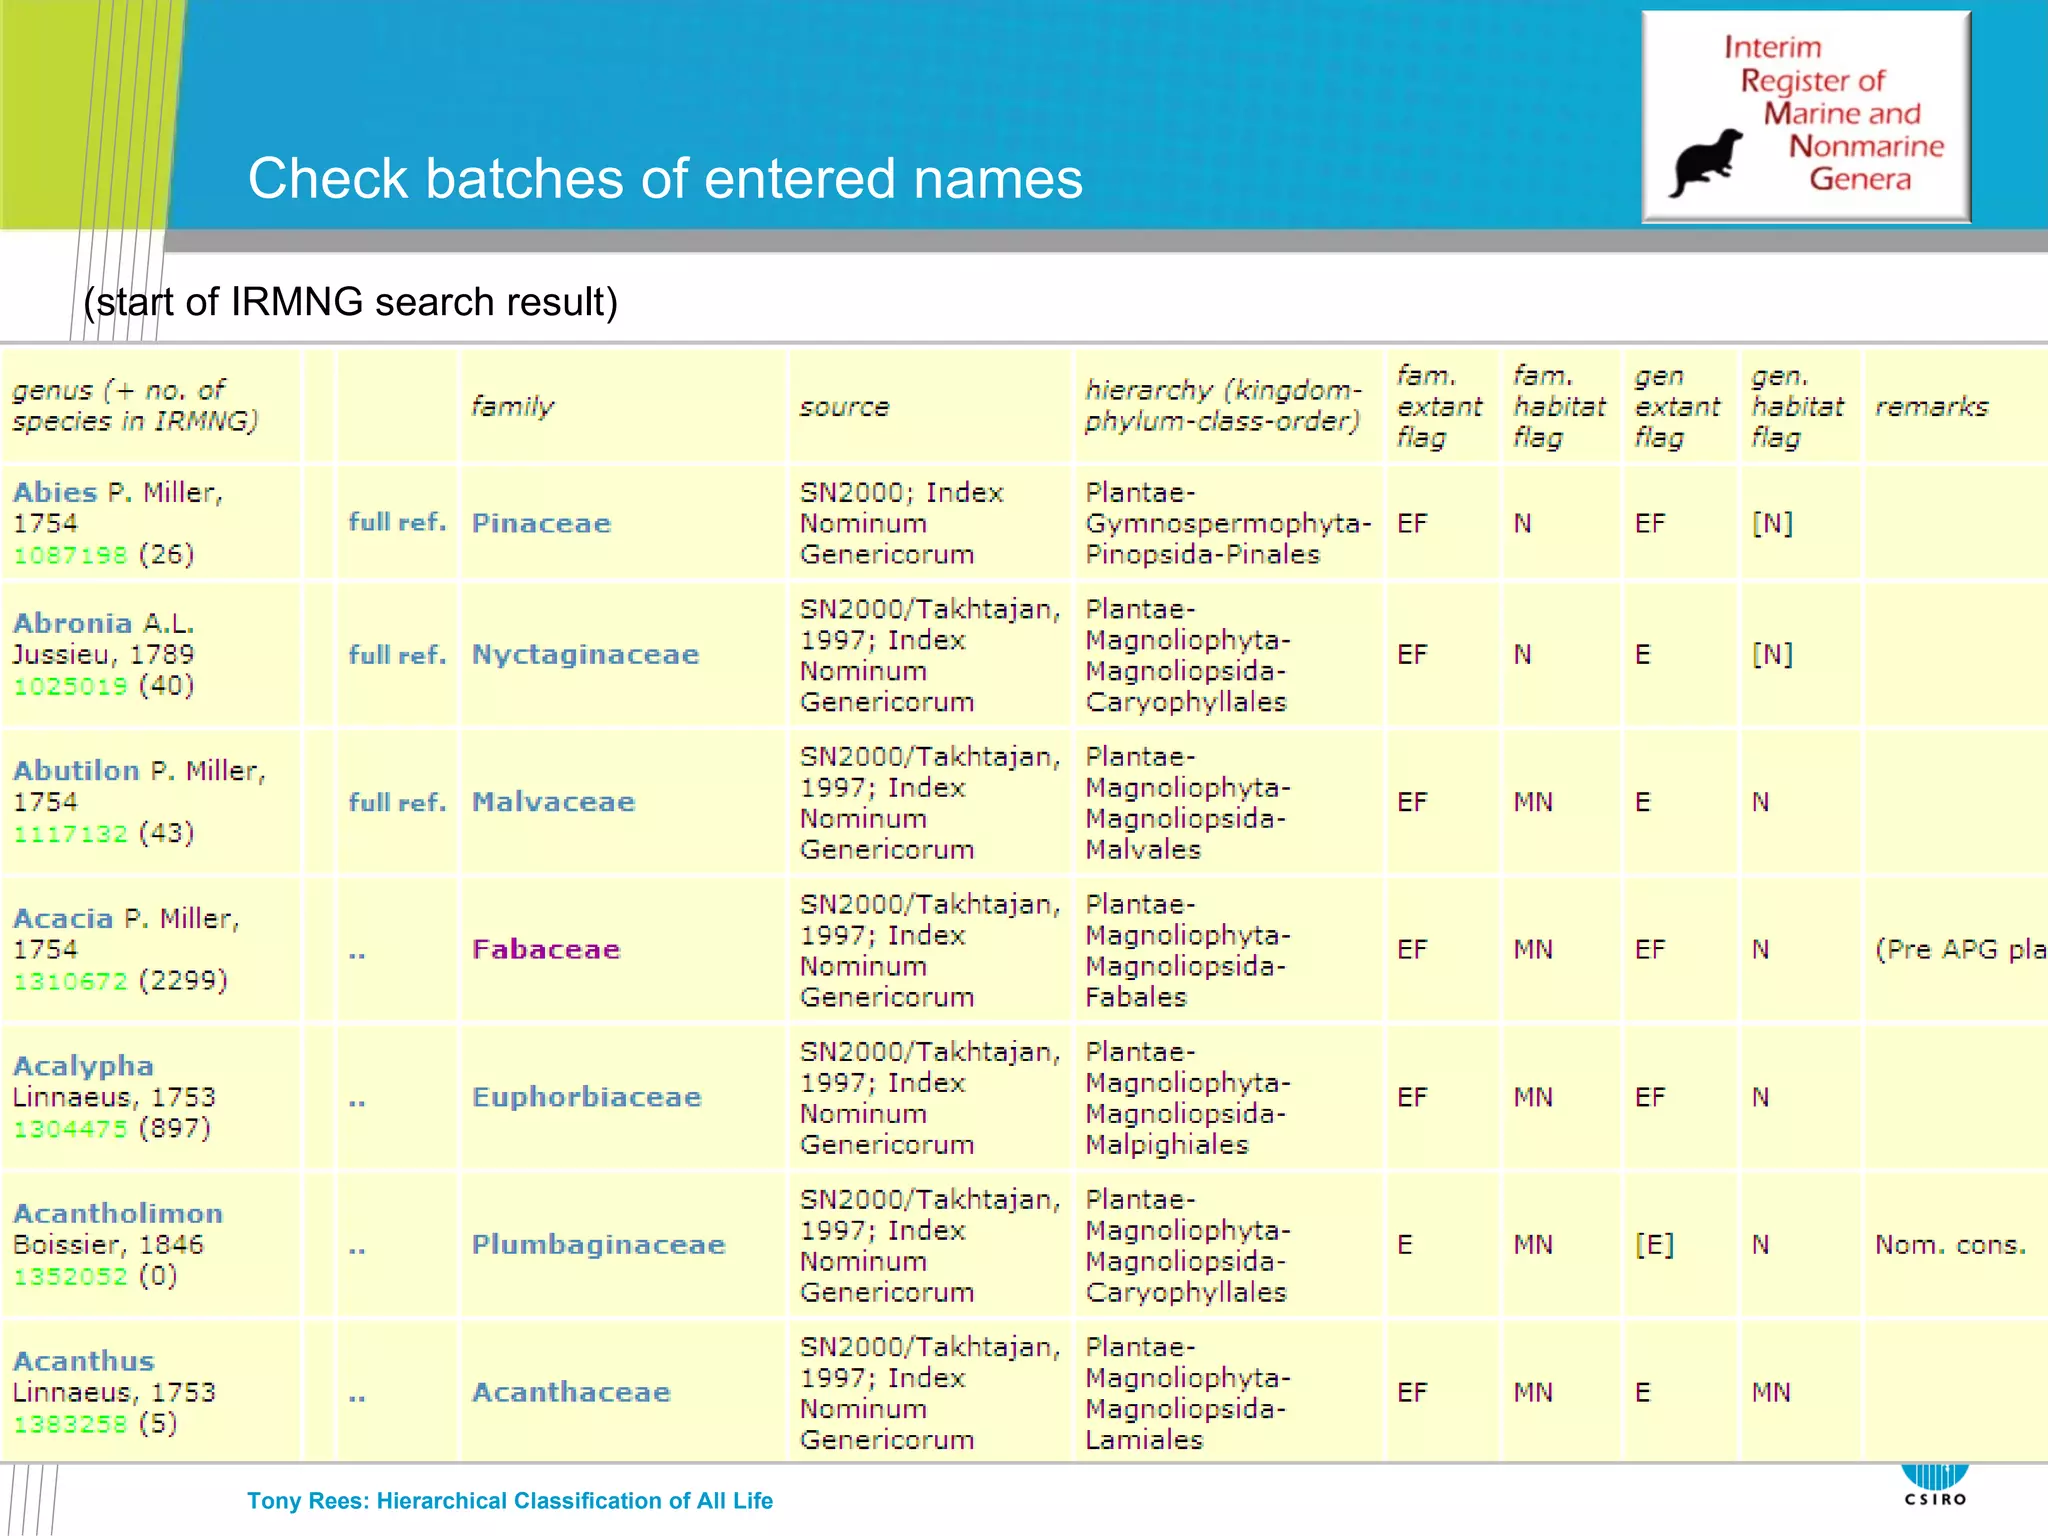
Task: Click hierarchy text ending in Pinopsida-Pinales
Action: (1228, 523)
